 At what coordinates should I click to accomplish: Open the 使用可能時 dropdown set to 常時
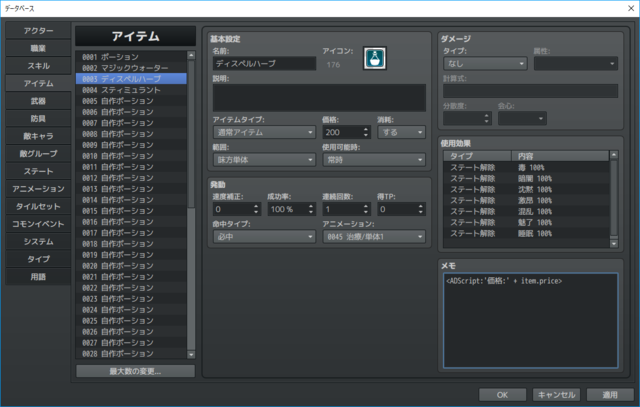pyautogui.click(x=374, y=160)
